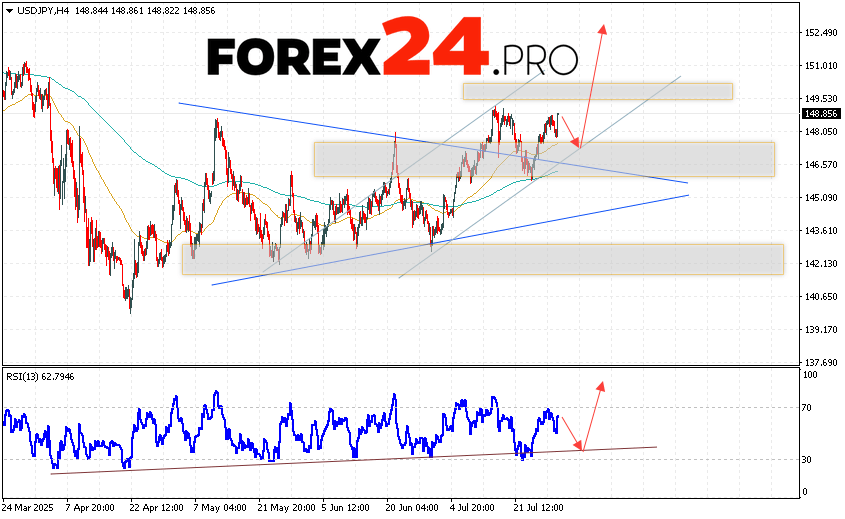The height and width of the screenshot is (519, 845).
Task: Select the lower grey support zone near 142.130
Action: click(482, 259)
